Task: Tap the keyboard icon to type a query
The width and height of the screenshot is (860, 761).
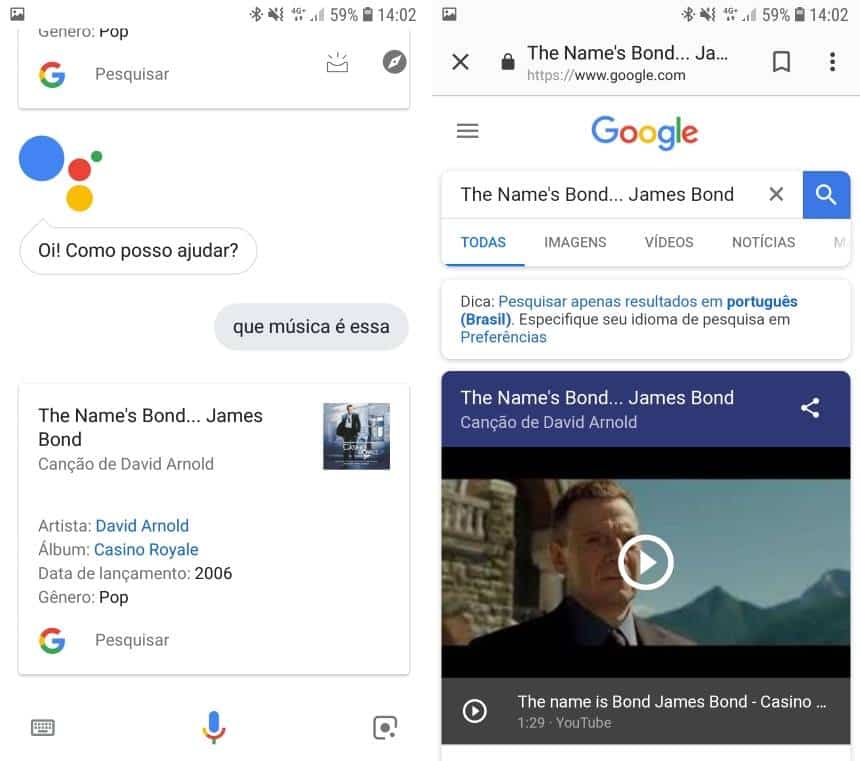Action: [x=42, y=728]
